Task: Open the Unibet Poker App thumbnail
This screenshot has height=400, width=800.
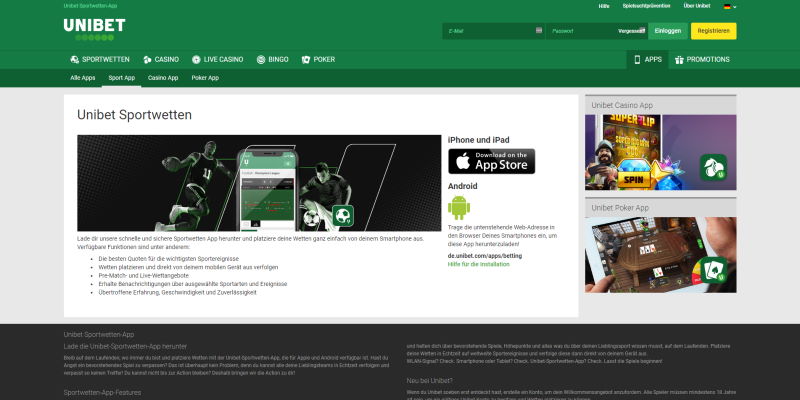Action: (660, 255)
